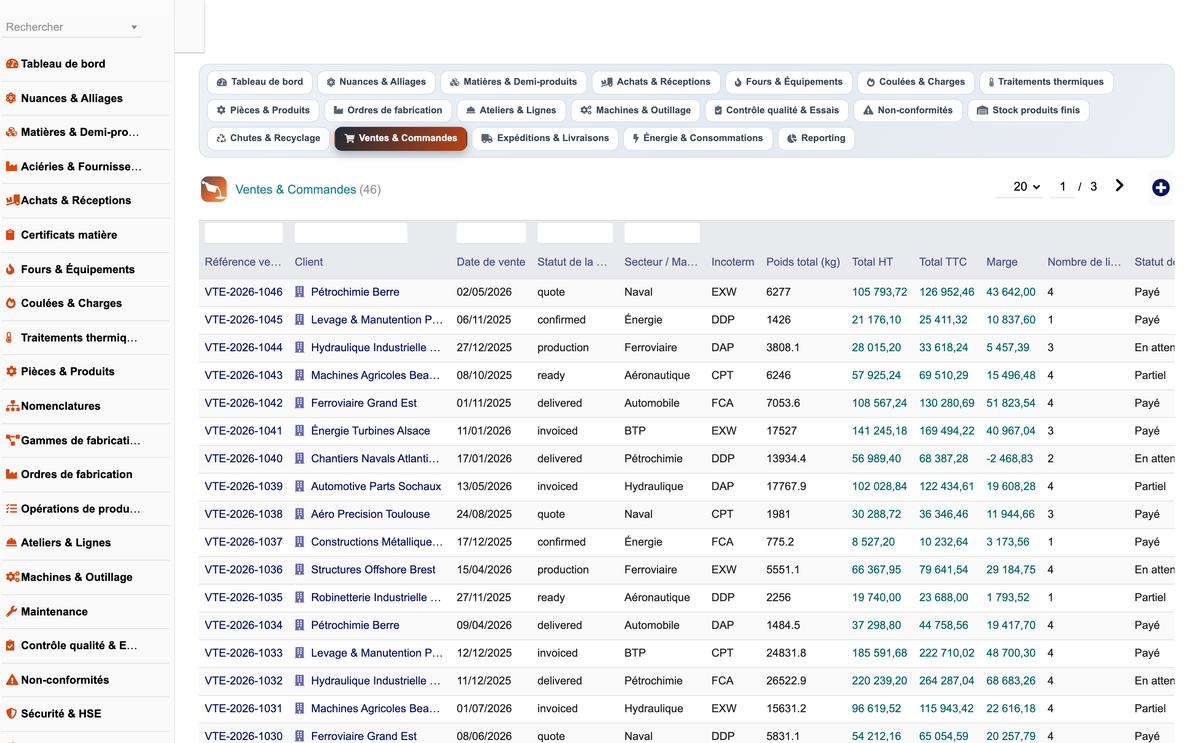
Task: Click the Ateliers & Lignes sidebar icon
Action: (12, 543)
